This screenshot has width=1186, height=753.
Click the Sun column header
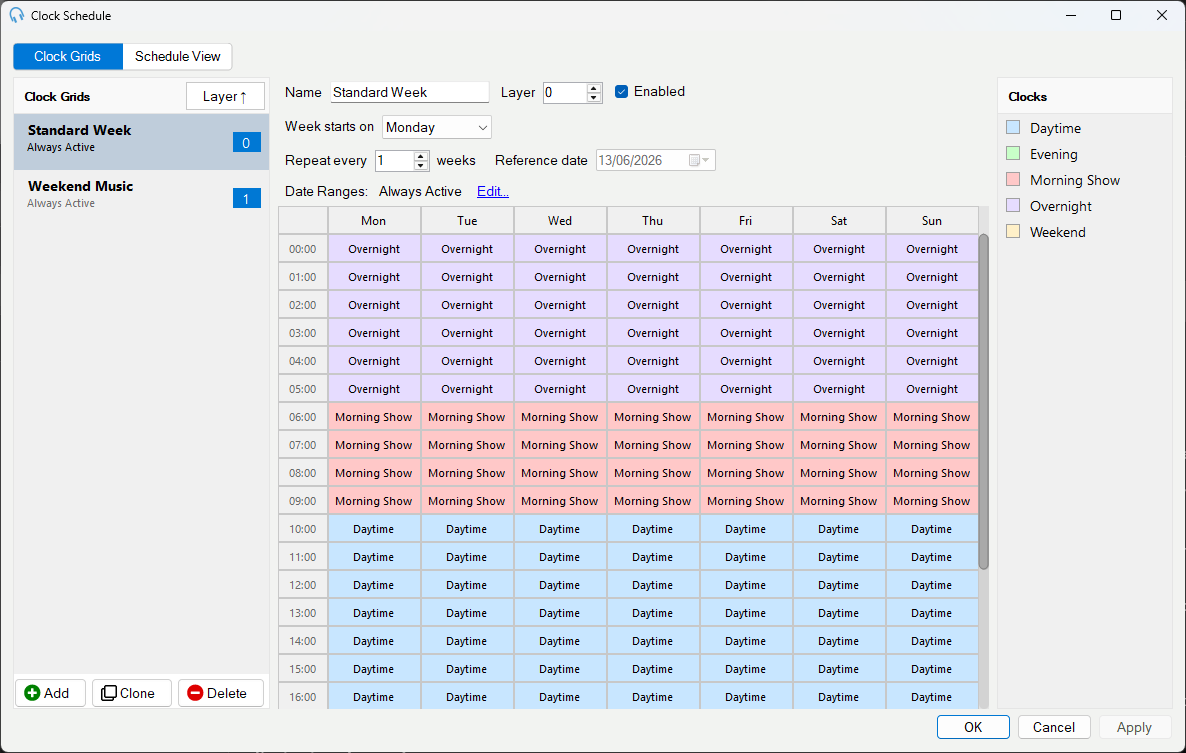point(932,221)
